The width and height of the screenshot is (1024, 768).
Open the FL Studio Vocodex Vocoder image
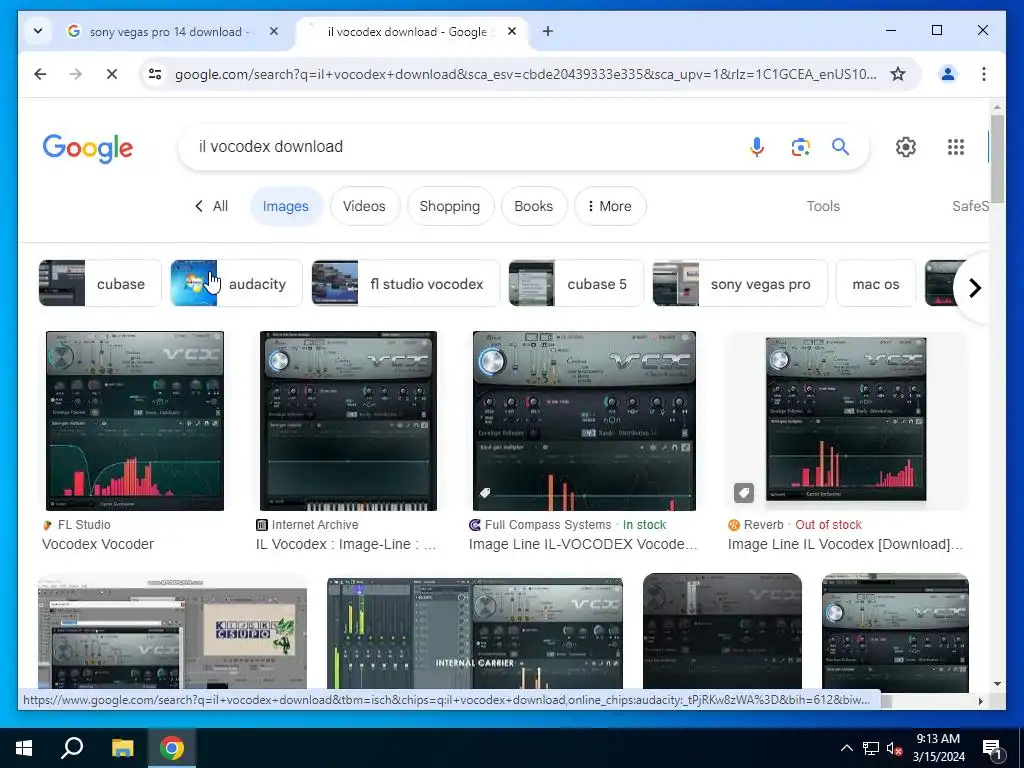pos(135,421)
